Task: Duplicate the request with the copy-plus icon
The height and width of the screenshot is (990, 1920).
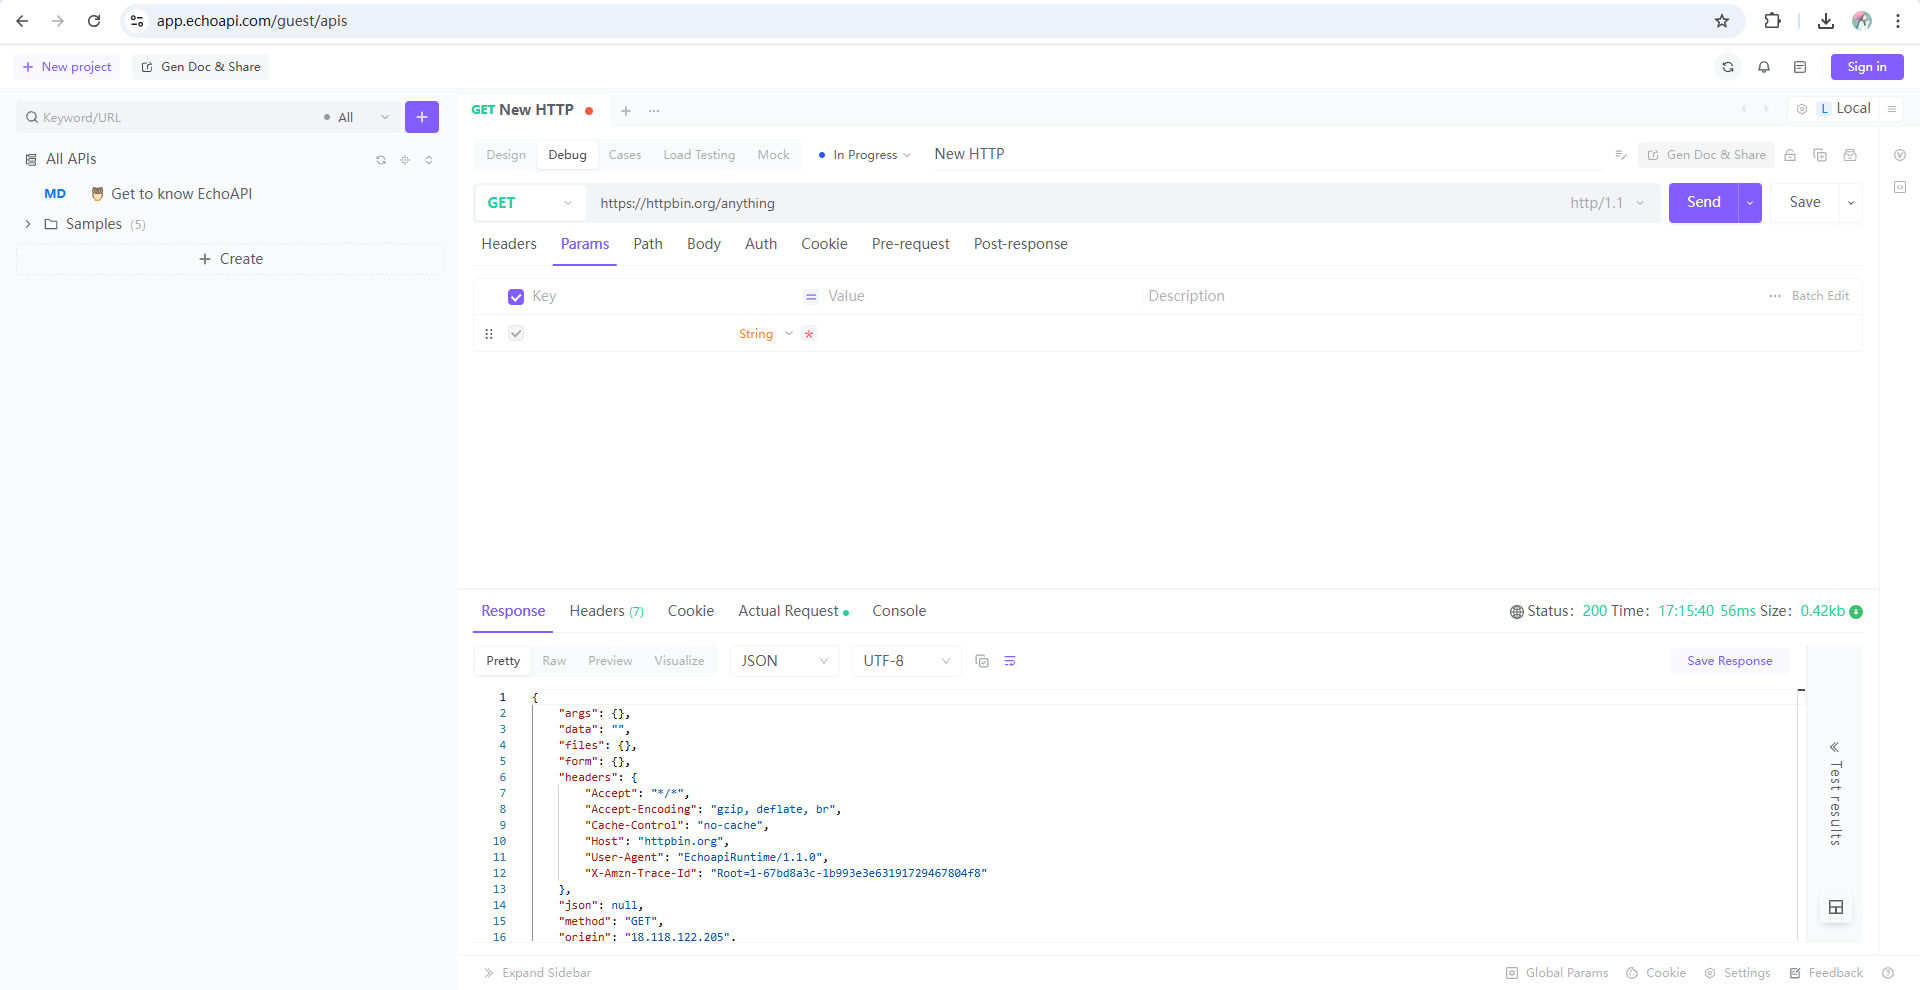Action: click(x=1820, y=155)
